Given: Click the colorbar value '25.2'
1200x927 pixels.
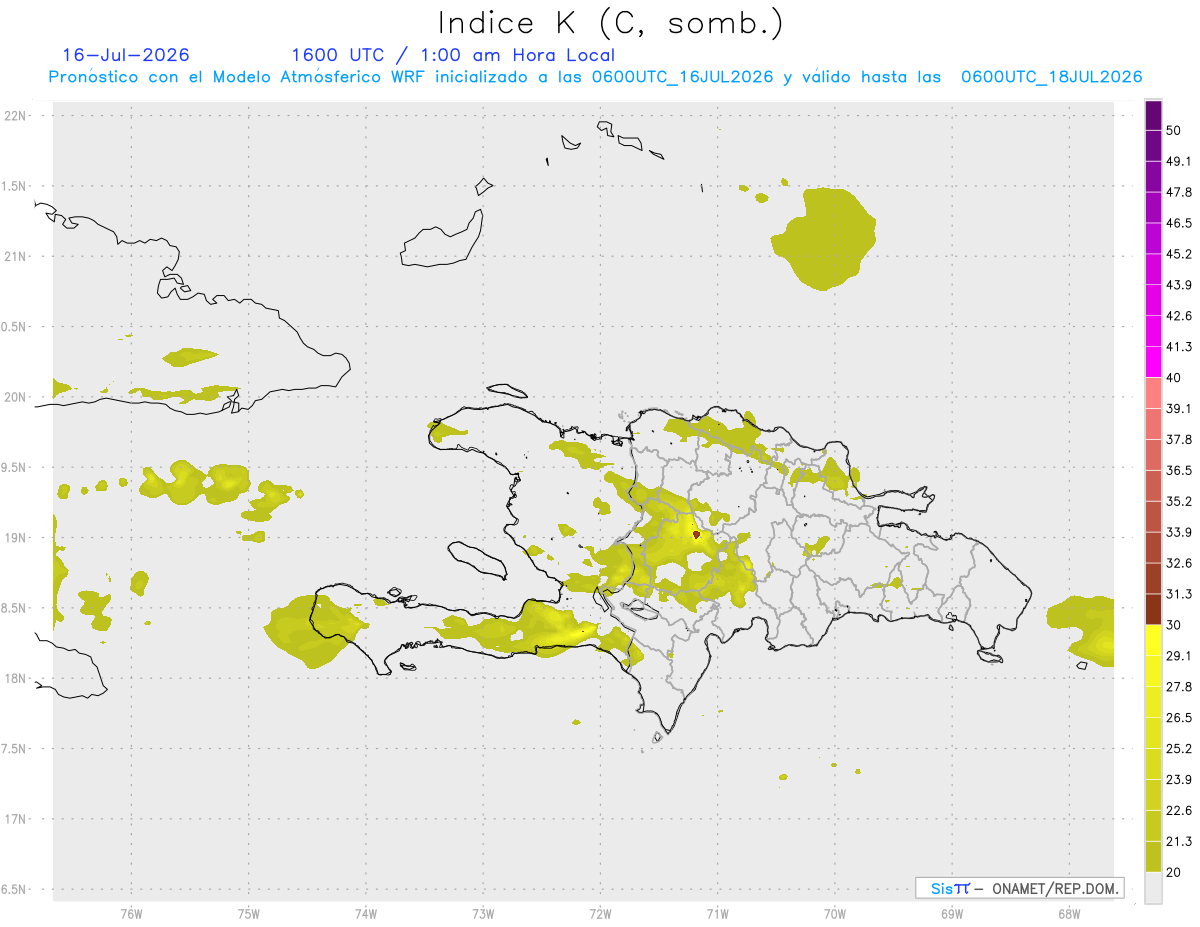Looking at the screenshot, I should [1179, 748].
